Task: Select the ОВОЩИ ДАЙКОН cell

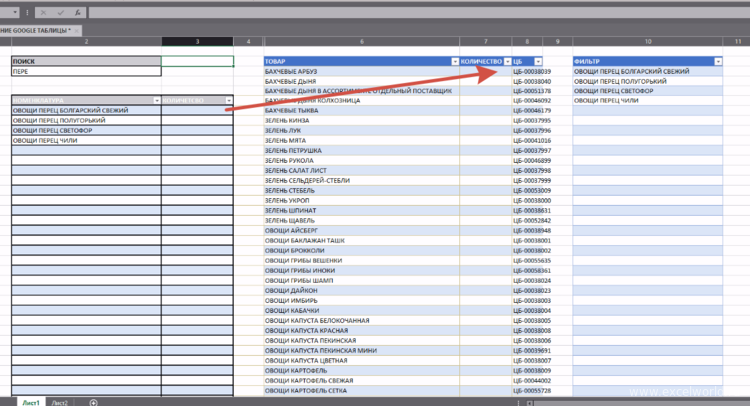Action: tap(362, 290)
